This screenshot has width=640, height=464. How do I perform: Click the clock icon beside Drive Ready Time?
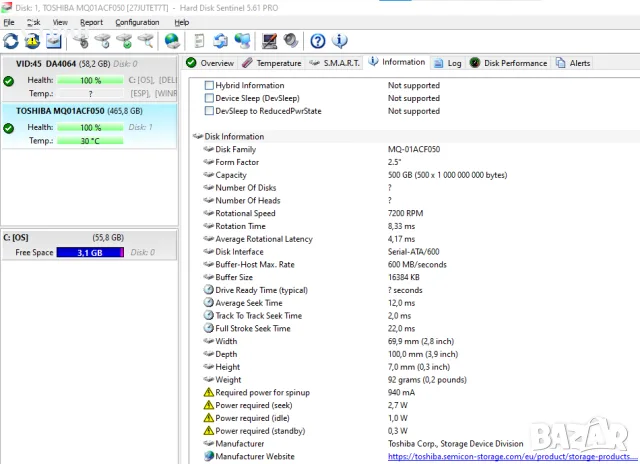click(x=209, y=290)
